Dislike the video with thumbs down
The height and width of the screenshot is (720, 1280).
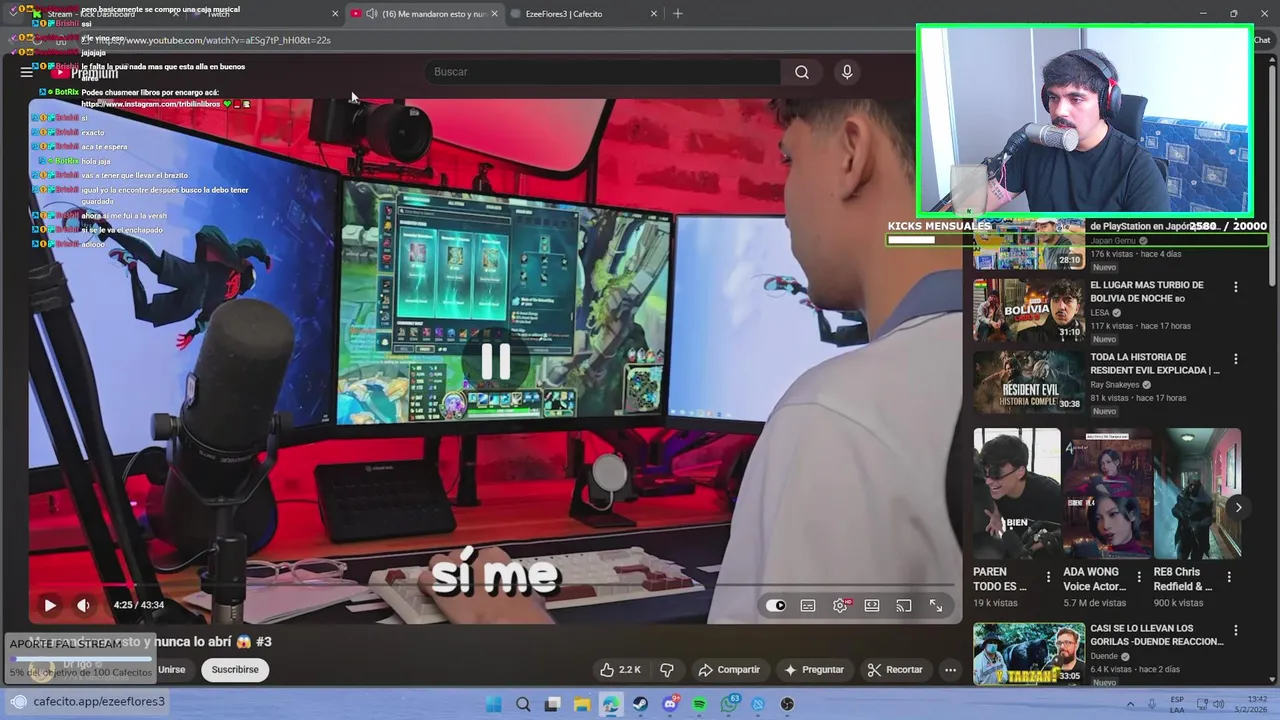click(x=667, y=670)
